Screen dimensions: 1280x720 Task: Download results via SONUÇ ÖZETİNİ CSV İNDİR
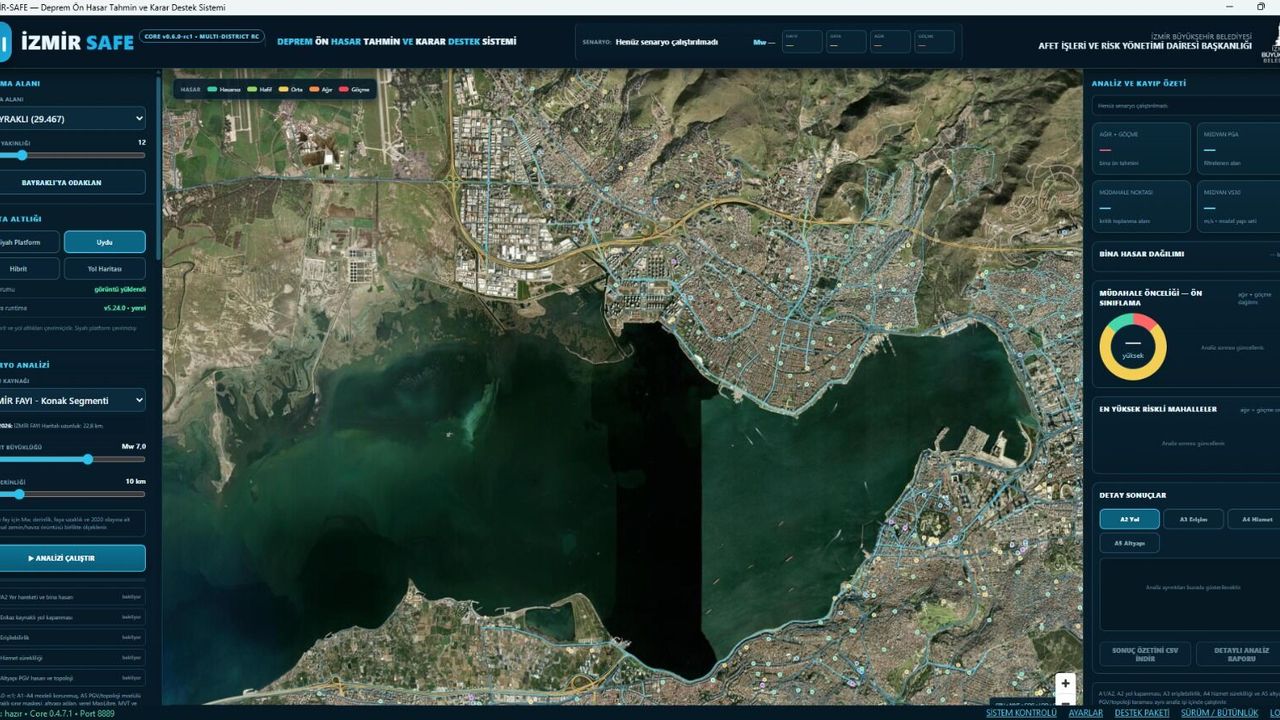point(1144,654)
